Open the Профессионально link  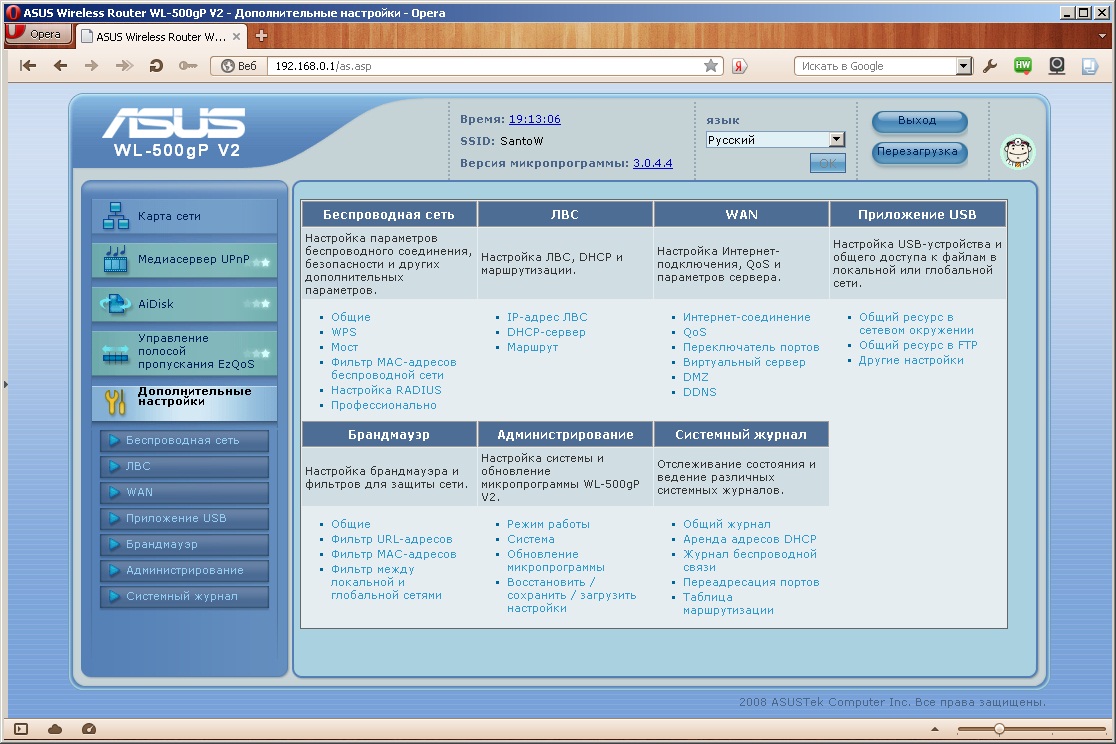click(384, 405)
